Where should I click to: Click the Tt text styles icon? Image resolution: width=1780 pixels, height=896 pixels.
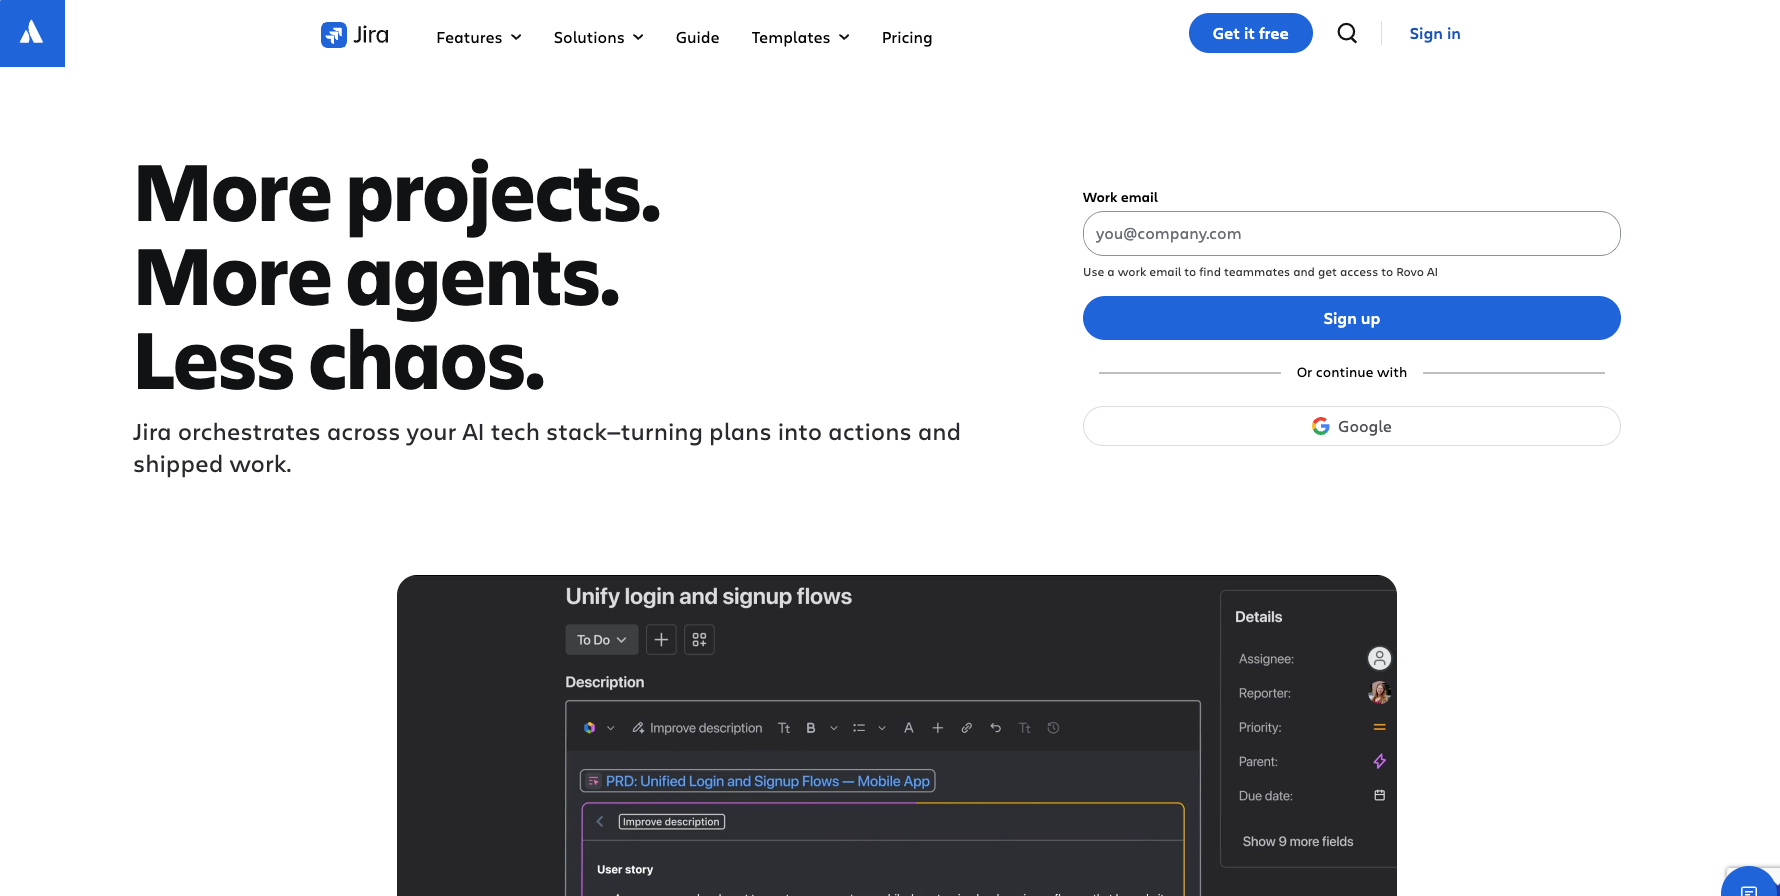point(784,728)
